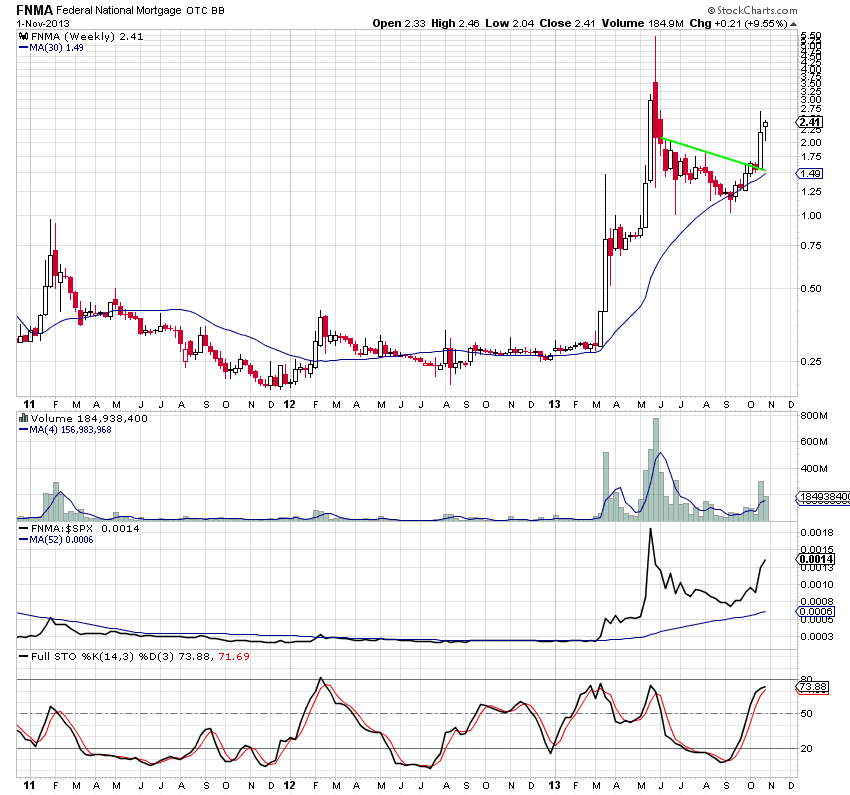
Task: Click the 1.49 moving average price tag
Action: click(810, 173)
